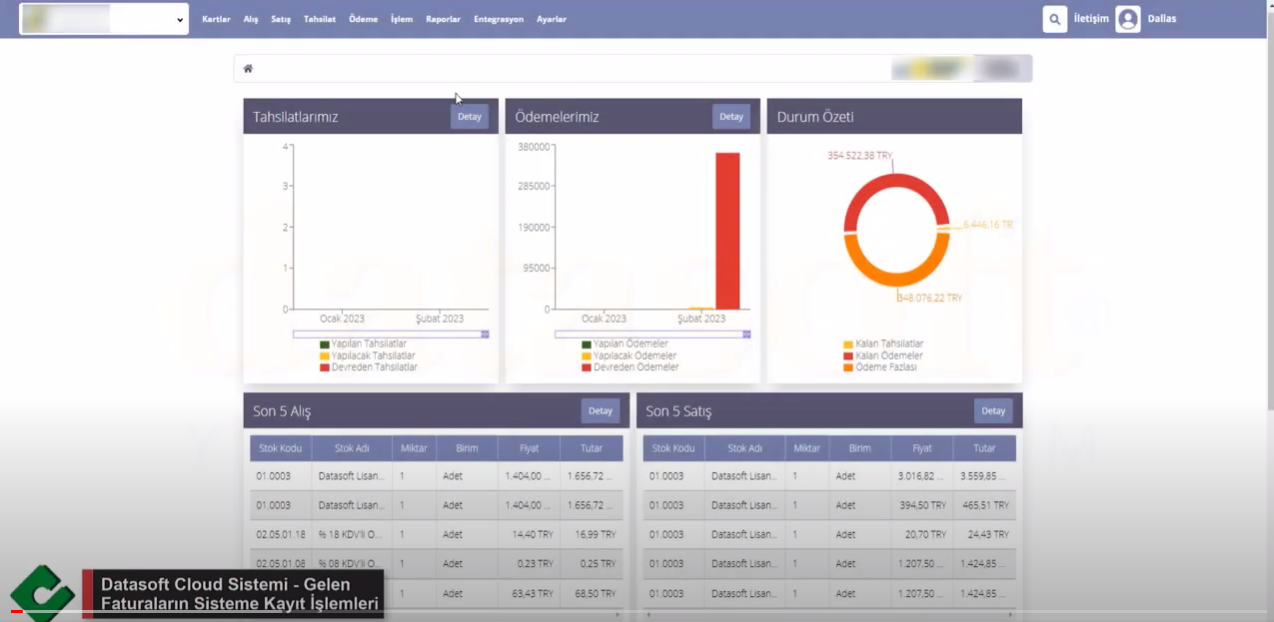Open the Dallas user profile avatar
This screenshot has width=1274, height=622.
1128,19
